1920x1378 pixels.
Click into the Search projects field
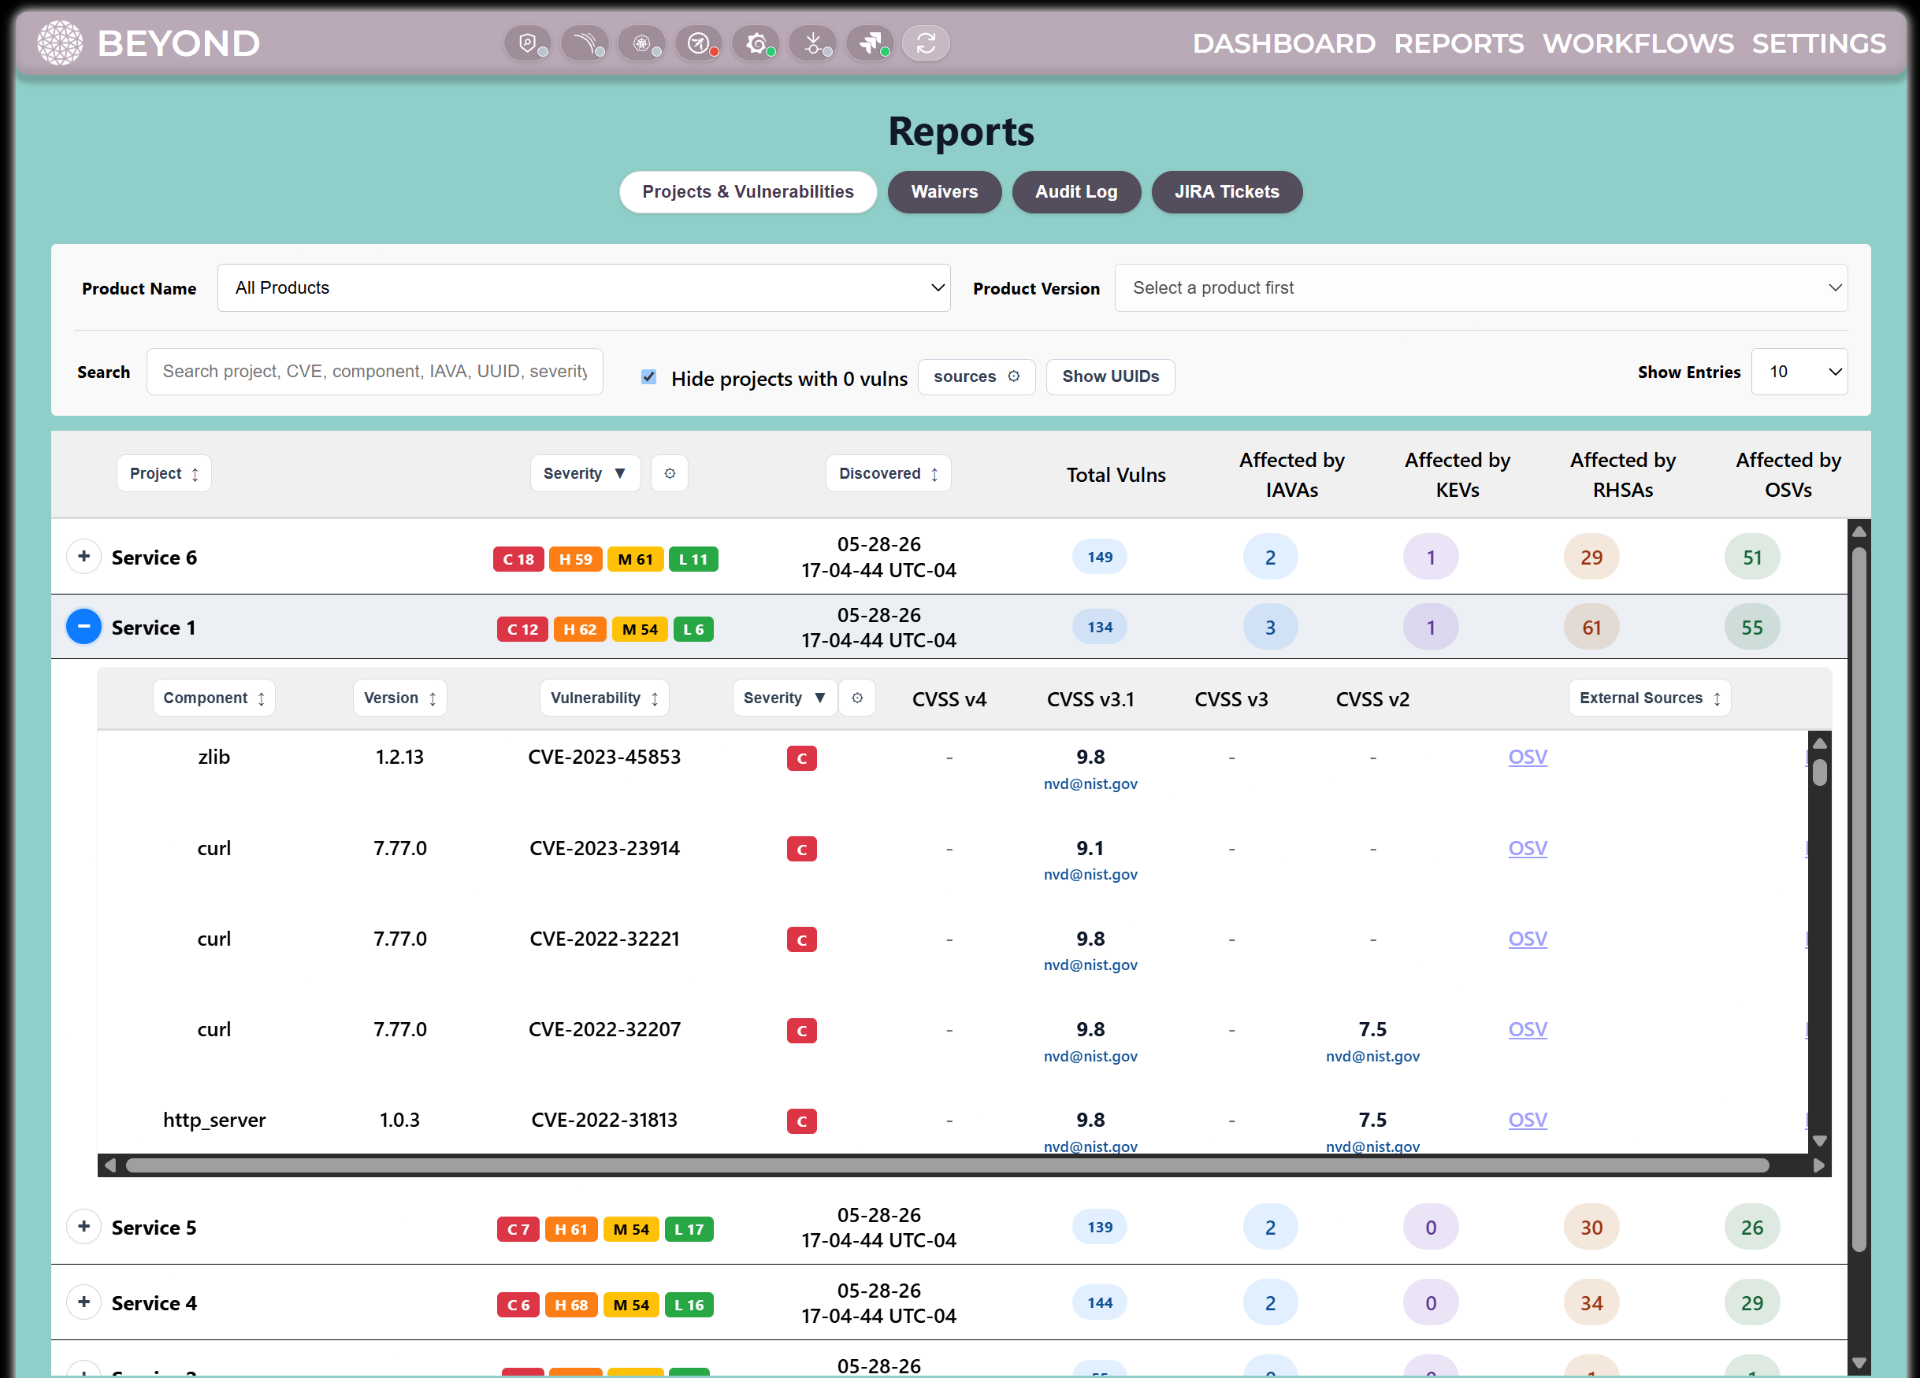point(375,372)
